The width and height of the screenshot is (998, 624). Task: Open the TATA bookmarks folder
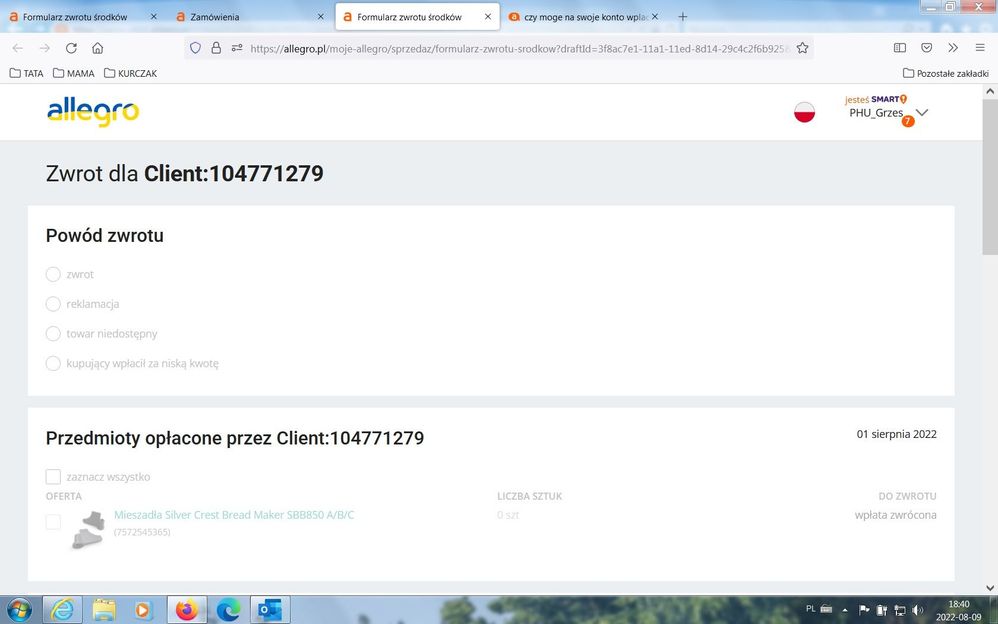point(26,73)
